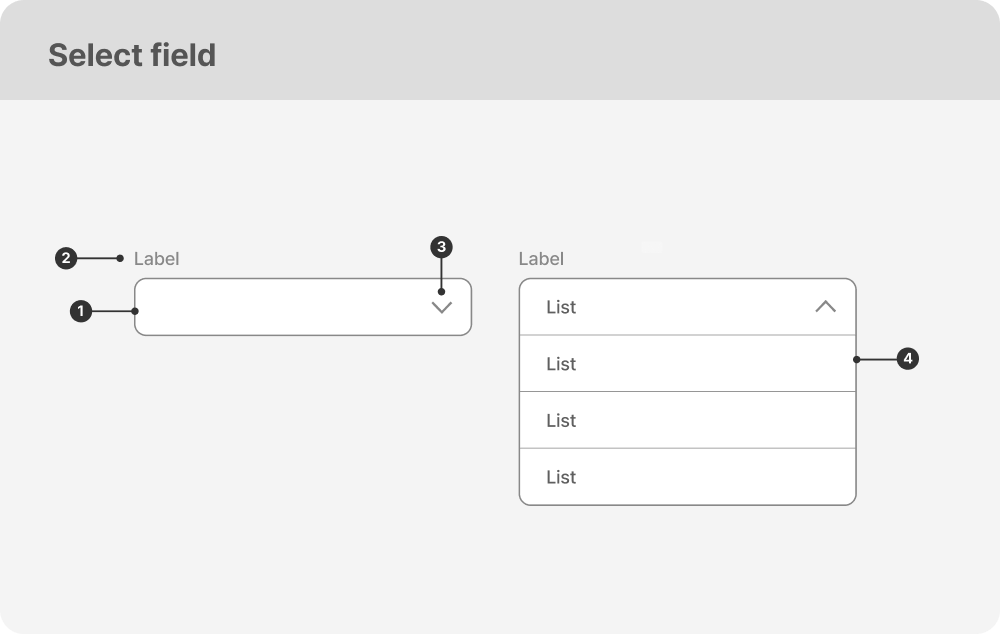
Task: Click the connector line between marker 2 and Label
Action: tap(97, 259)
